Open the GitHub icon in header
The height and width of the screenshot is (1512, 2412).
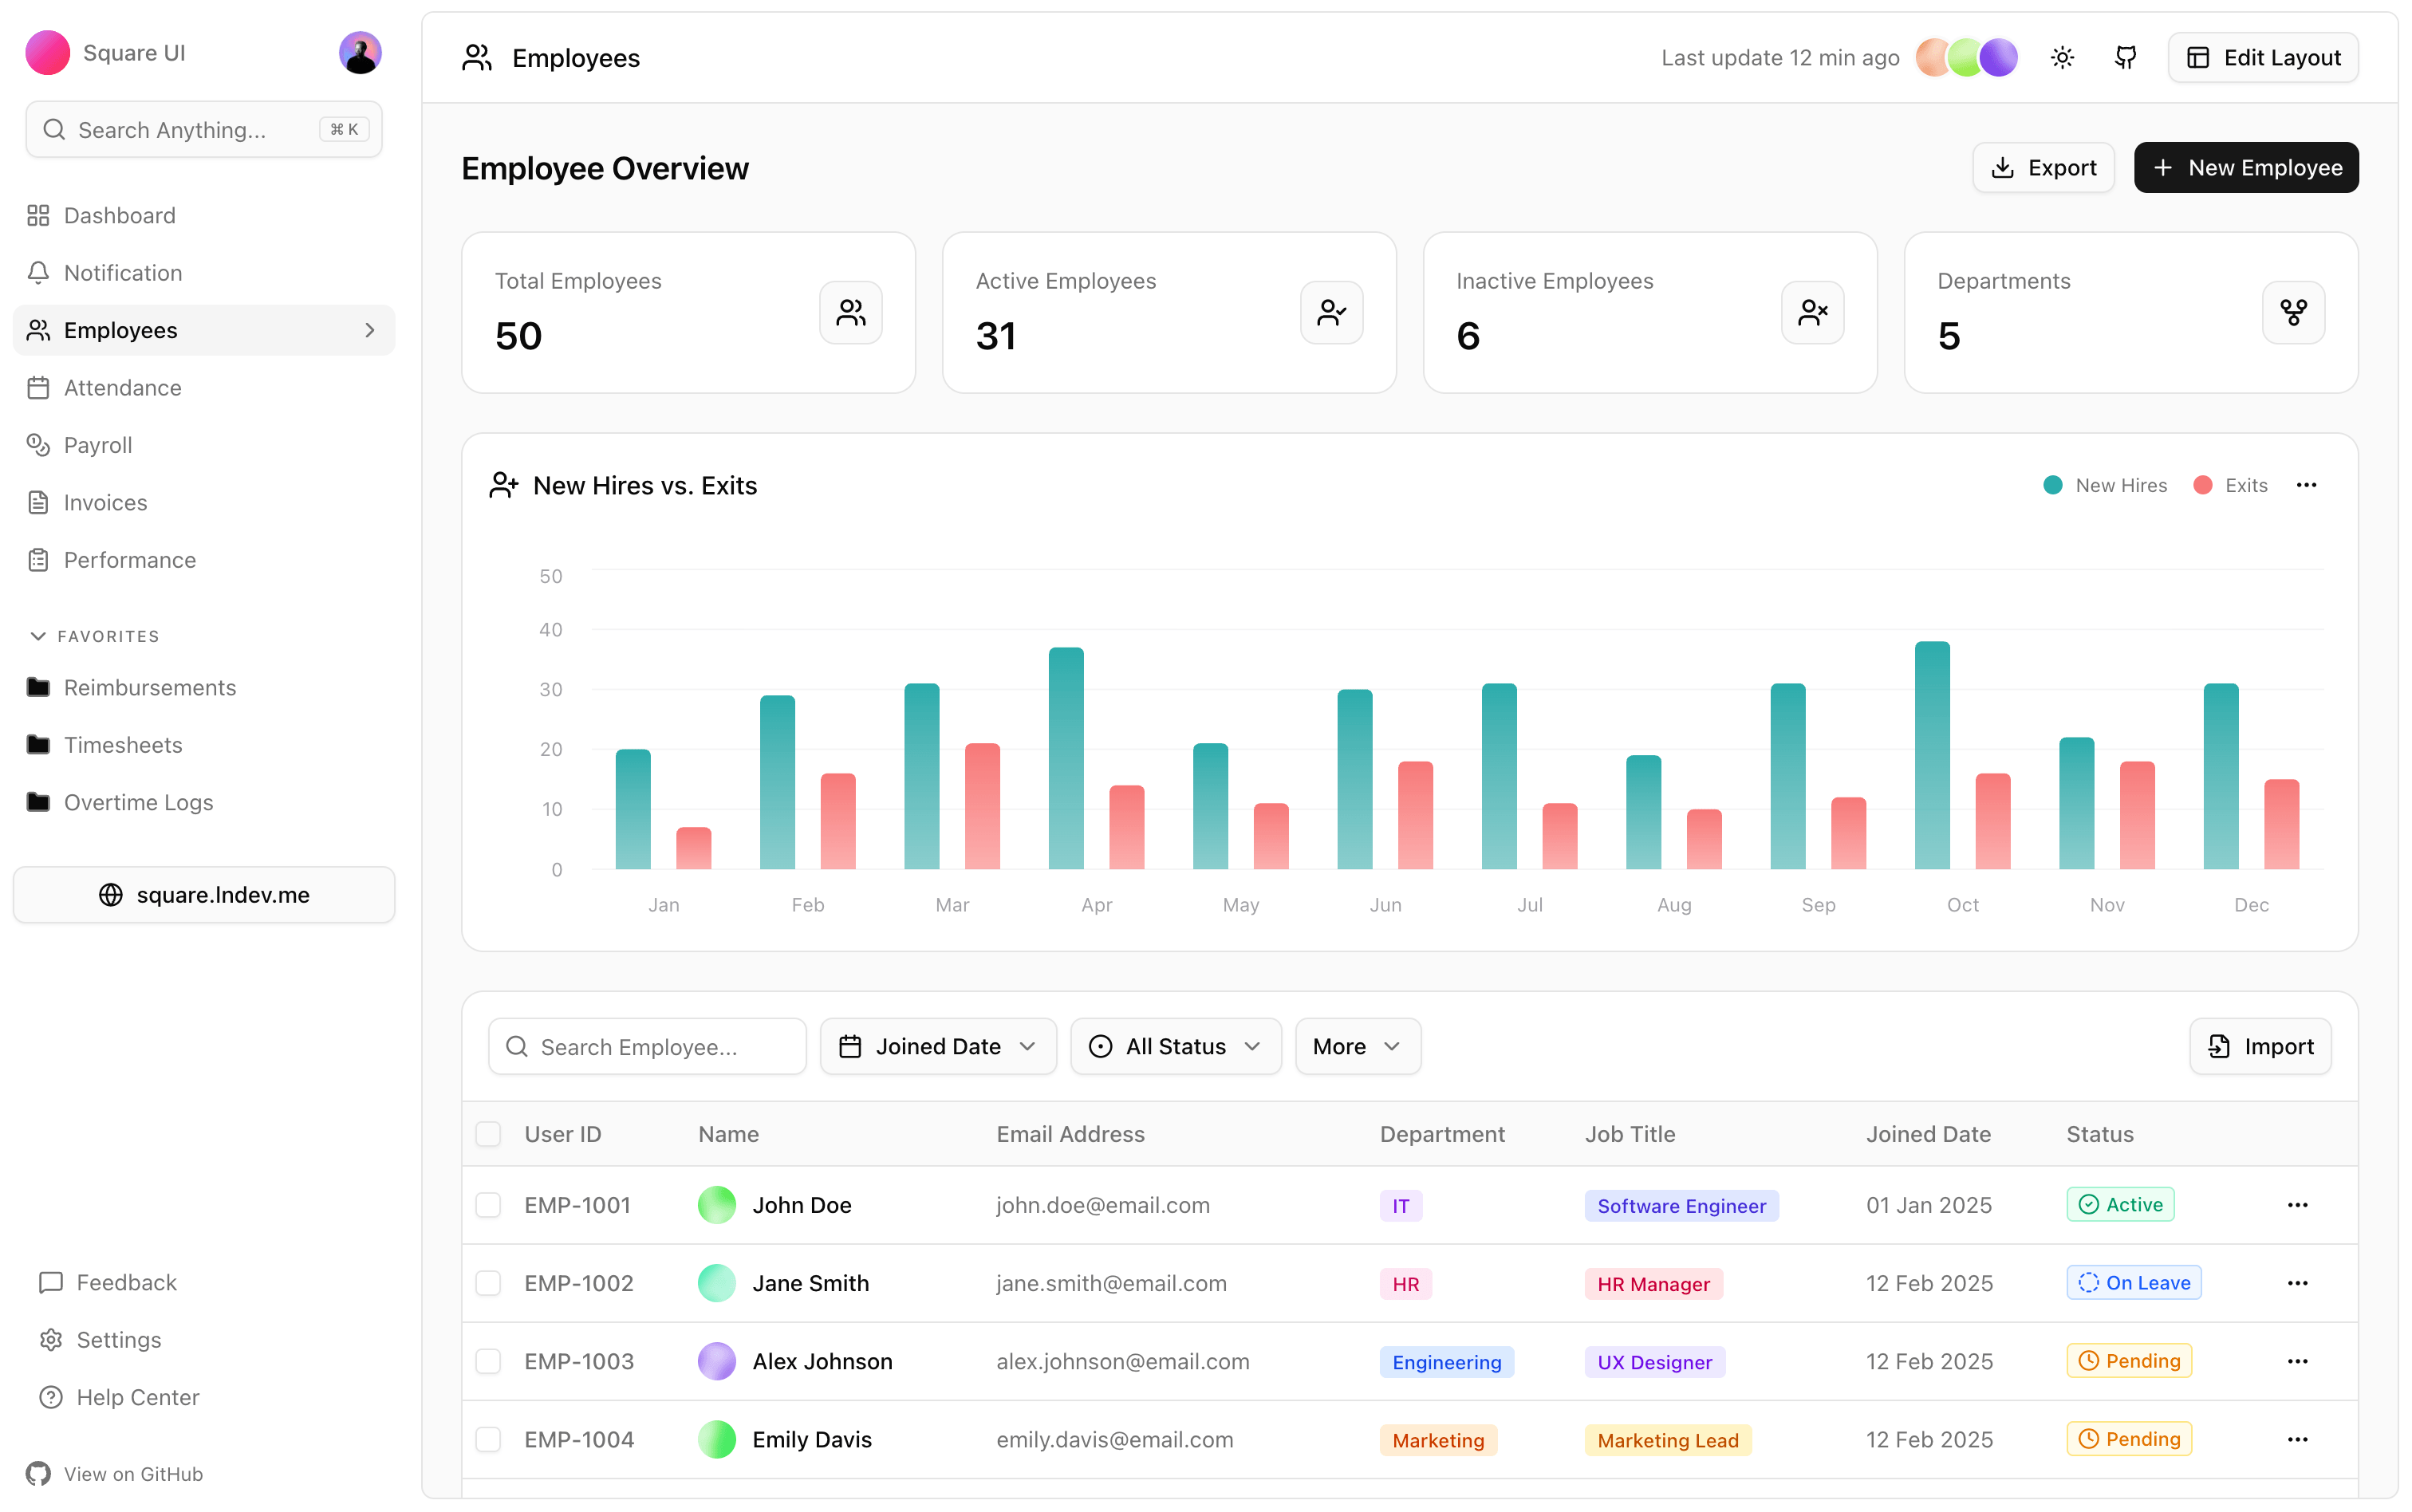(2125, 58)
